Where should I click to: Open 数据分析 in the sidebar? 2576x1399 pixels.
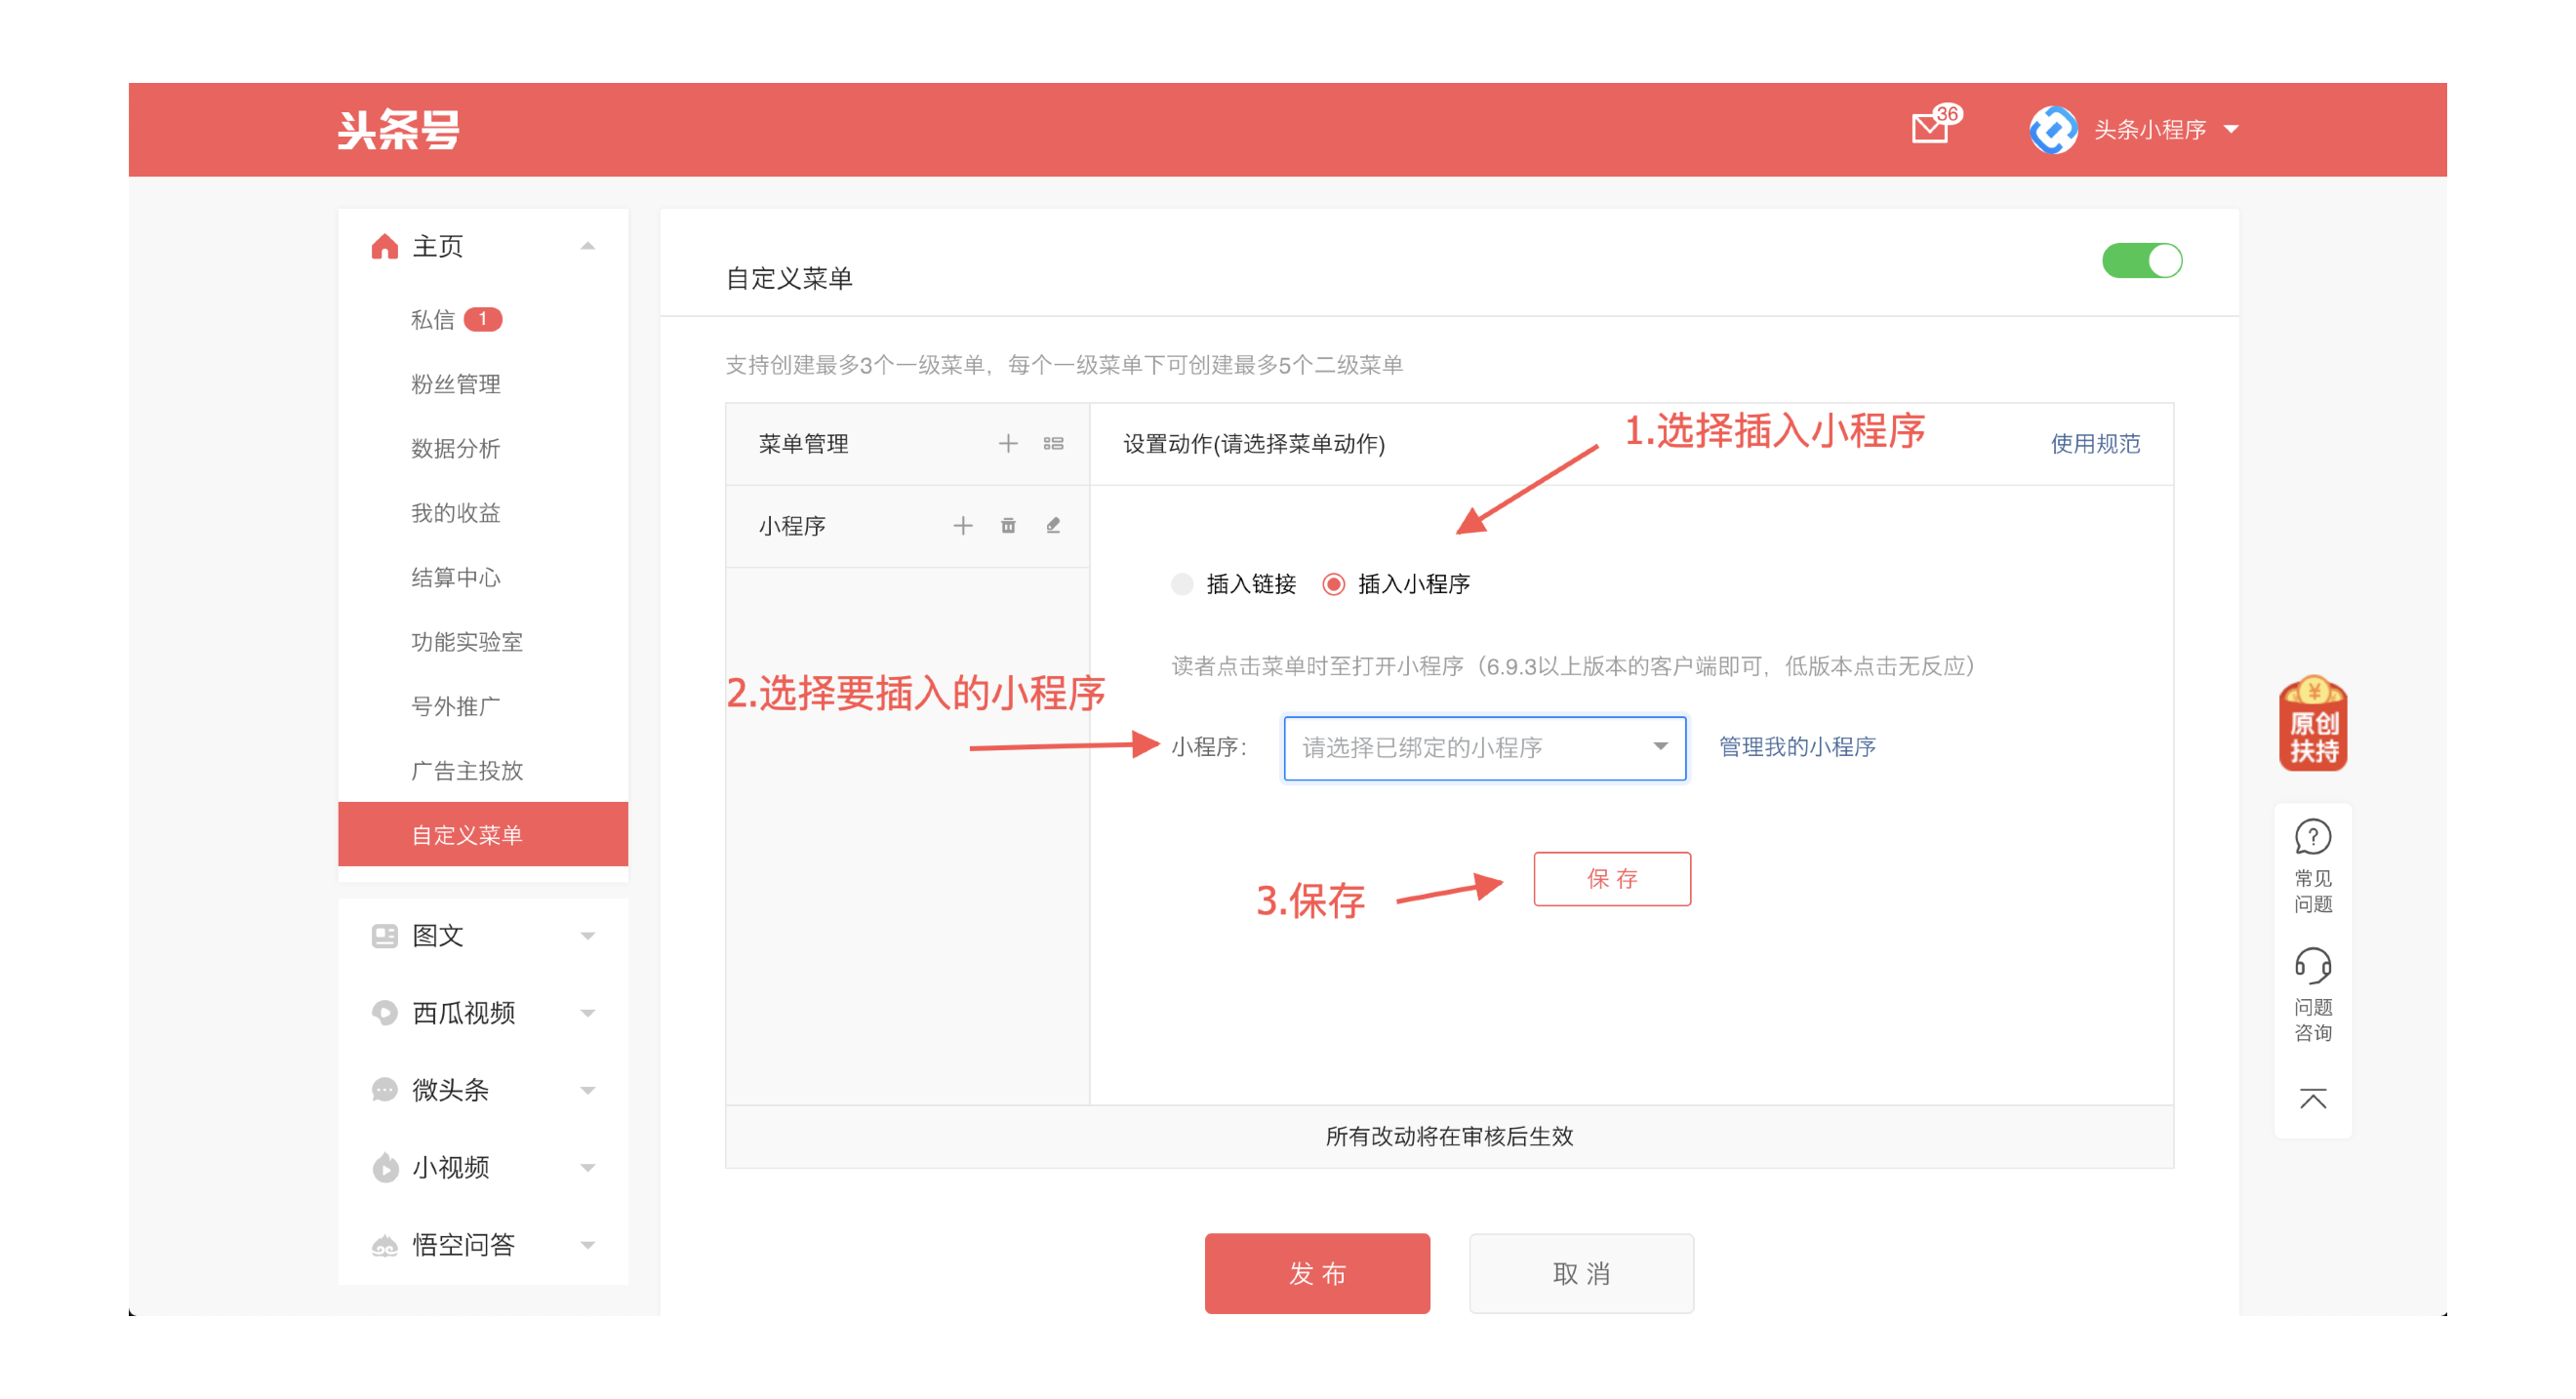point(455,448)
